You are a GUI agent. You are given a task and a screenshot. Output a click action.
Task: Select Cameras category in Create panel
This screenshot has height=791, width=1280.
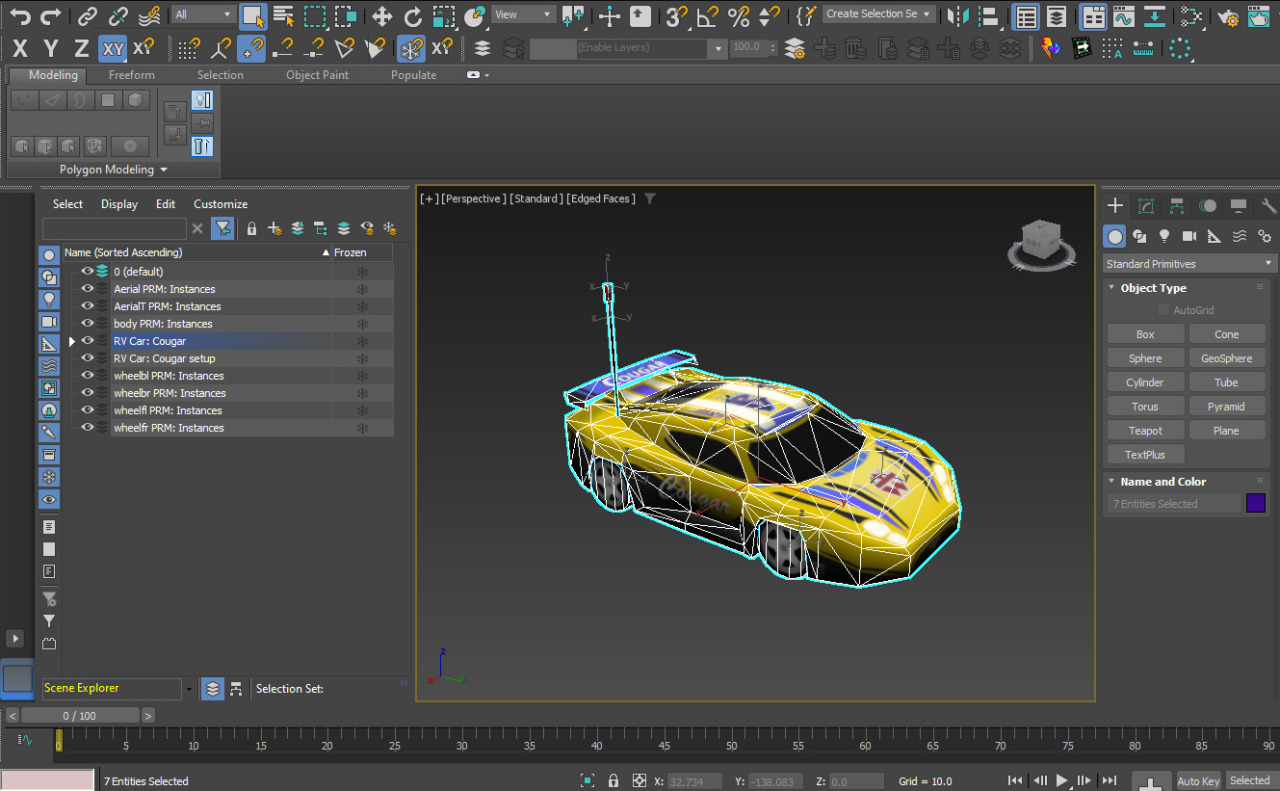(1189, 236)
